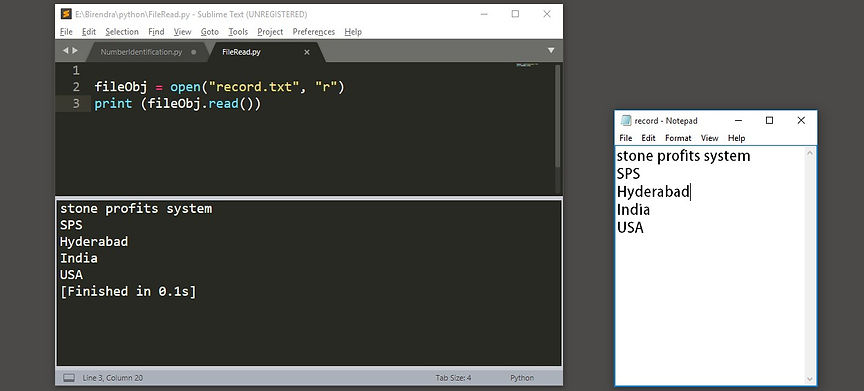This screenshot has height=391, width=864.
Task: Open the Tools menu
Action: click(238, 32)
